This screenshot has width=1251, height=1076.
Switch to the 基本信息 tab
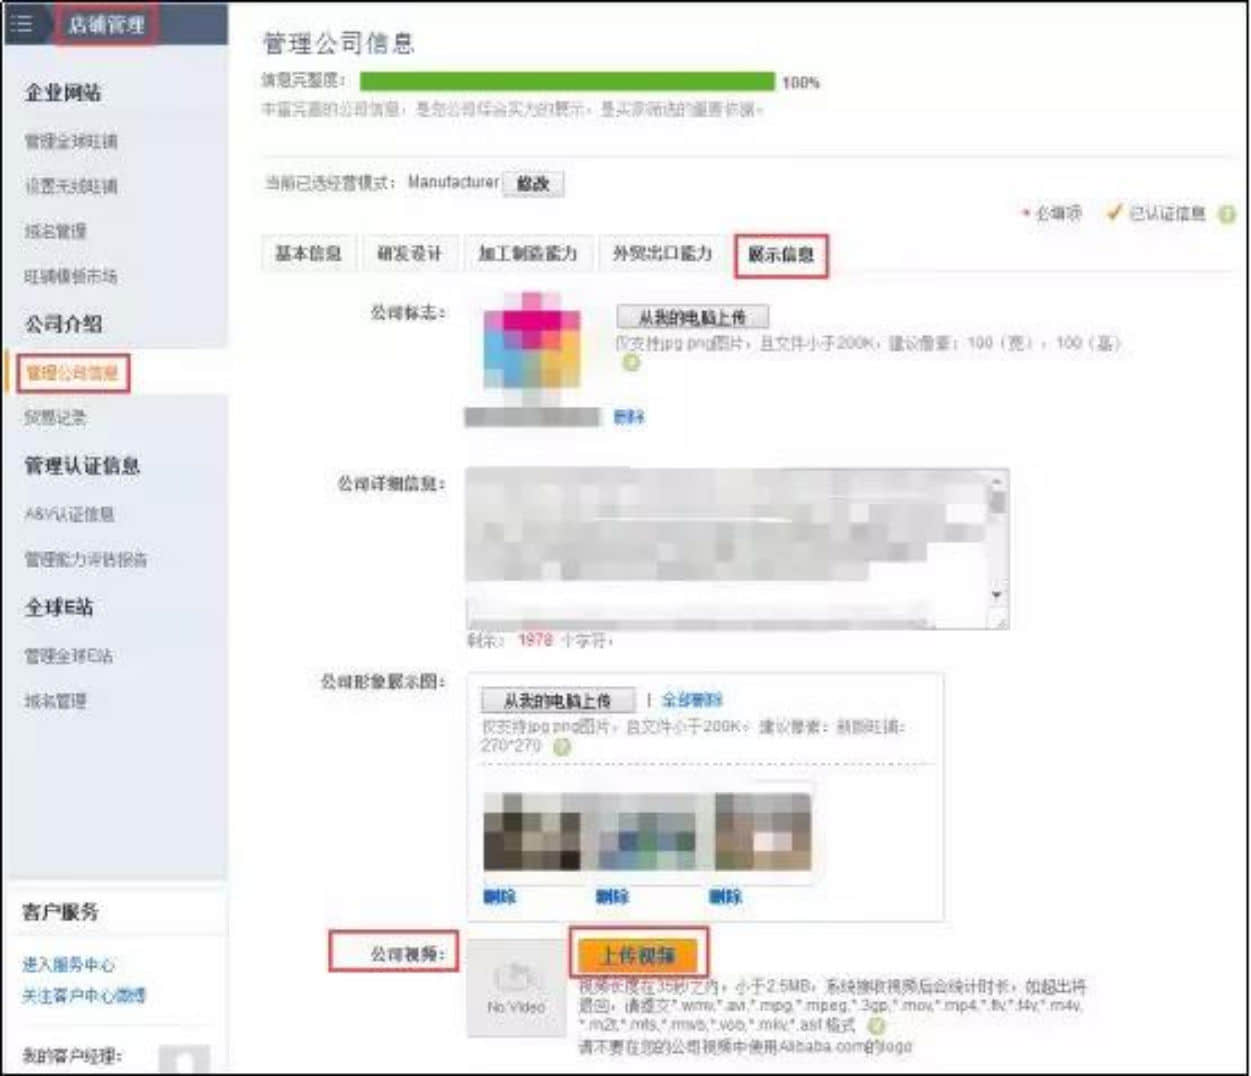pyautogui.click(x=308, y=254)
